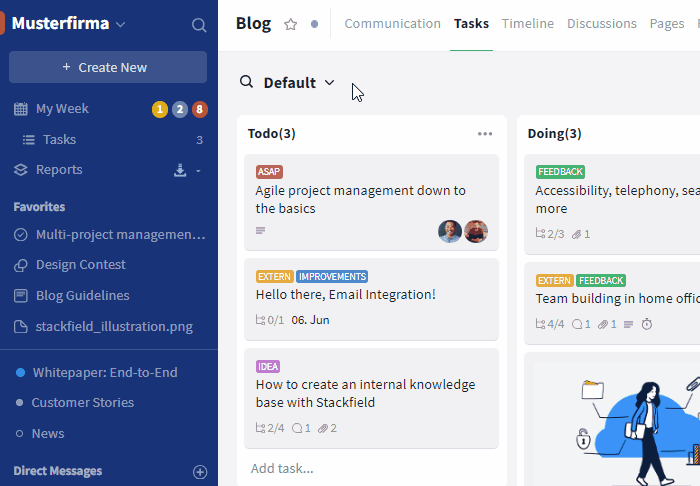
Task: Open the Agile project management task title
Action: (360, 199)
